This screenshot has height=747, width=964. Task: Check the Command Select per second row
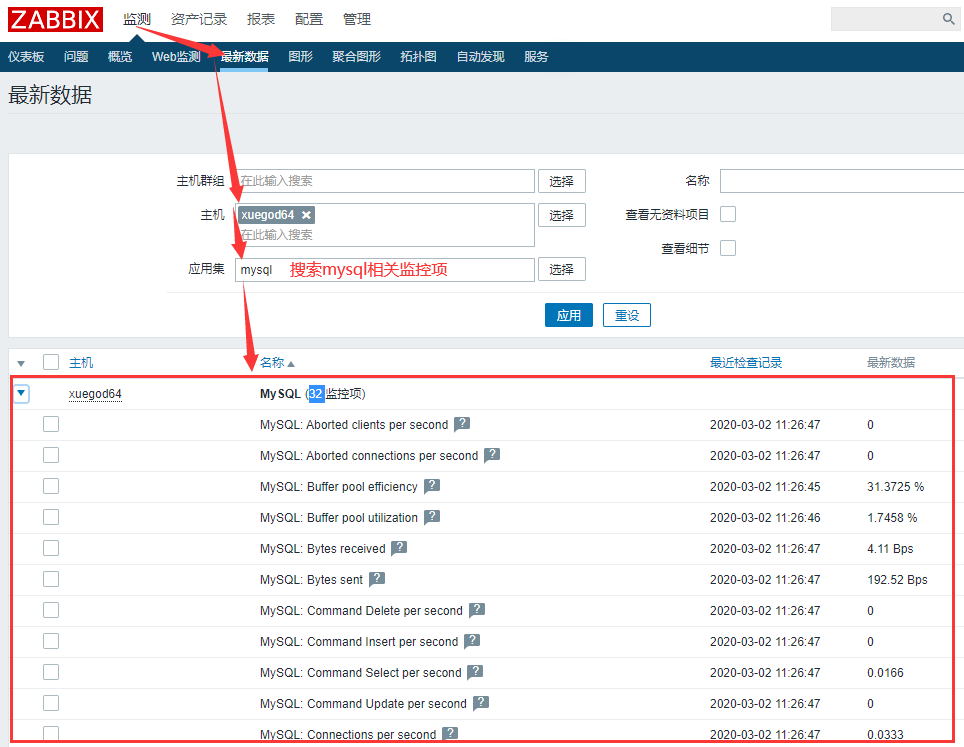click(x=51, y=672)
